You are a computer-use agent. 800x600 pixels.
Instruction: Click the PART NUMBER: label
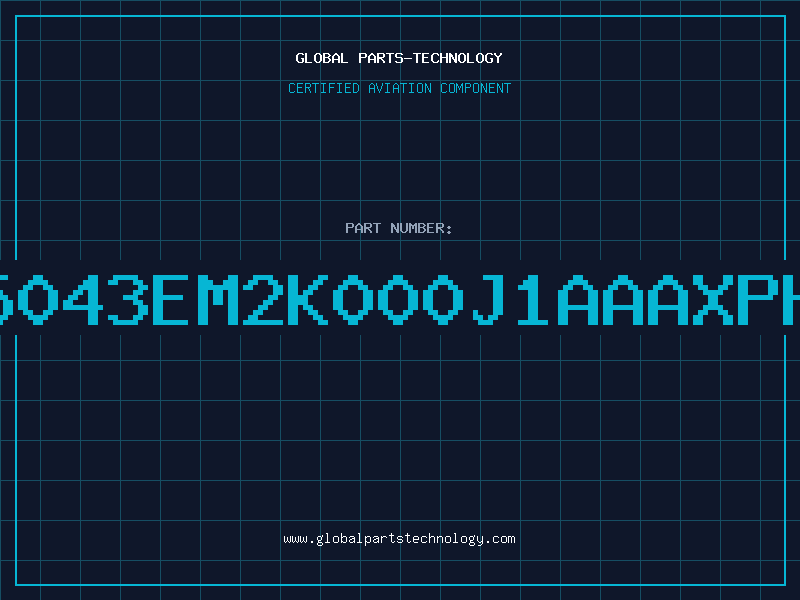pos(399,228)
